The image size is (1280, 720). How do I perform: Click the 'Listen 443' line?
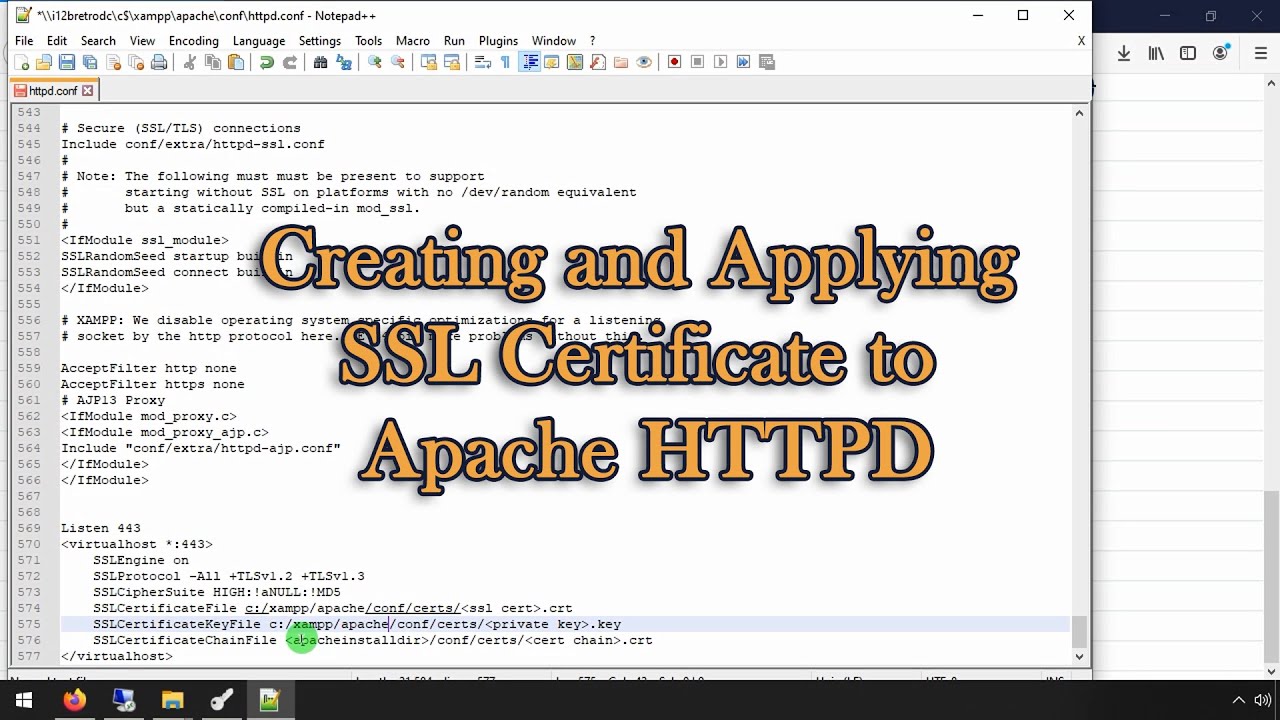pyautogui.click(x=101, y=528)
